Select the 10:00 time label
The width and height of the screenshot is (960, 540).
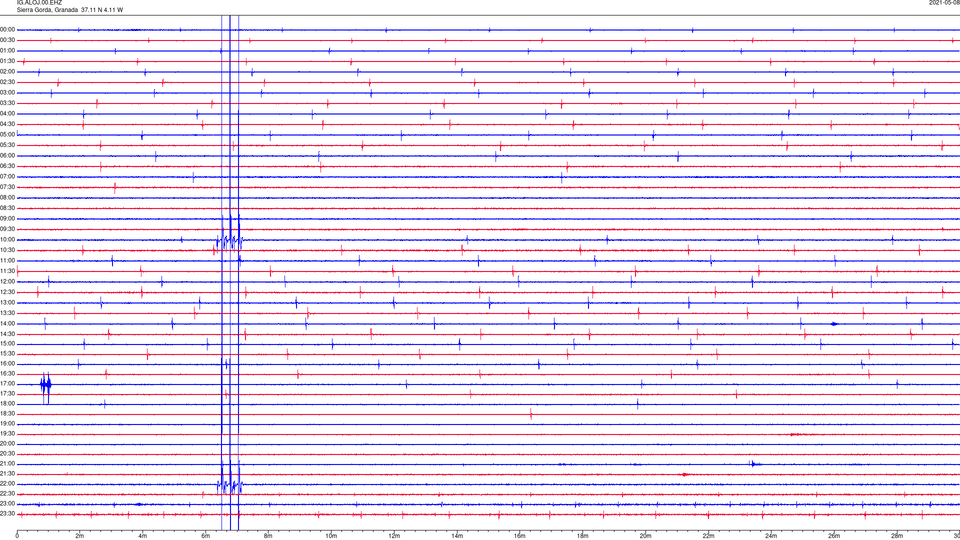click(8, 240)
